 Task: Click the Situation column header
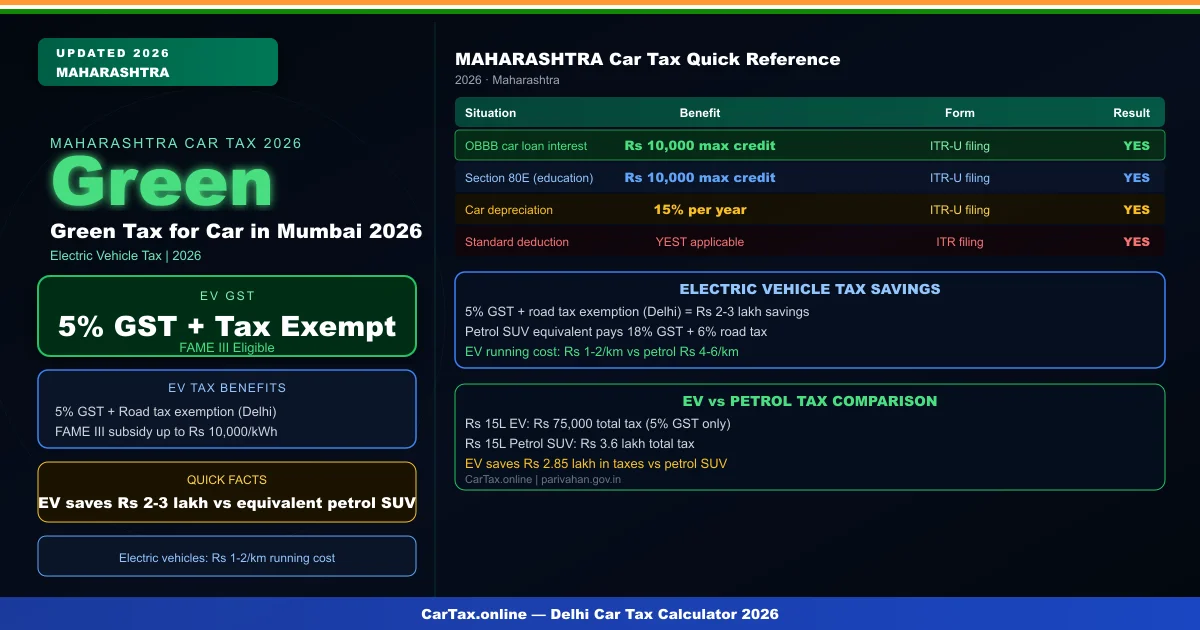click(x=491, y=113)
